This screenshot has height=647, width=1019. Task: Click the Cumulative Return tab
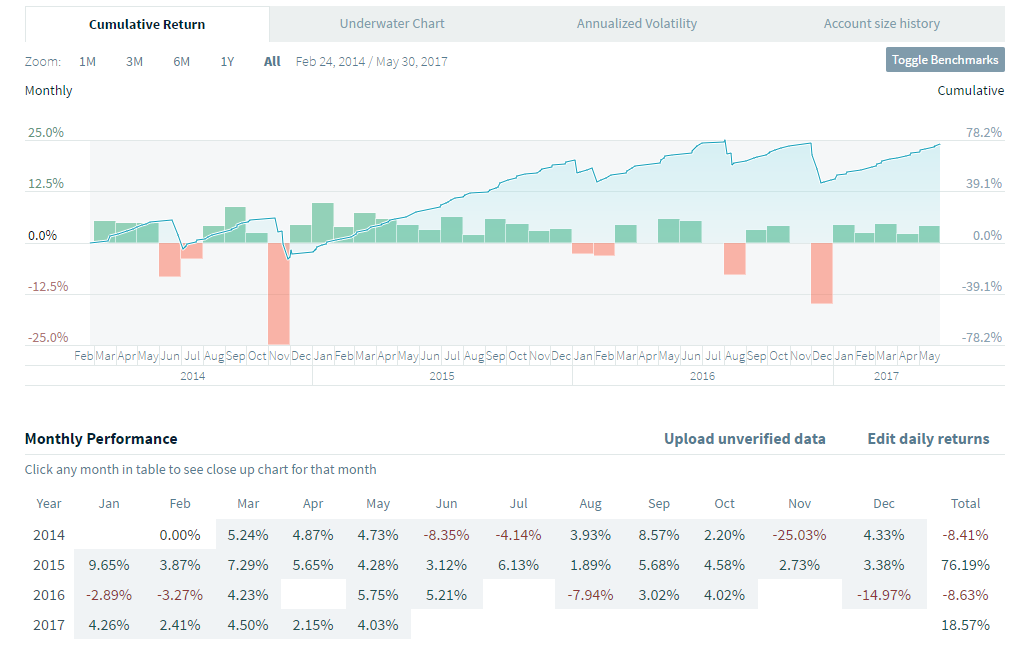tap(147, 24)
